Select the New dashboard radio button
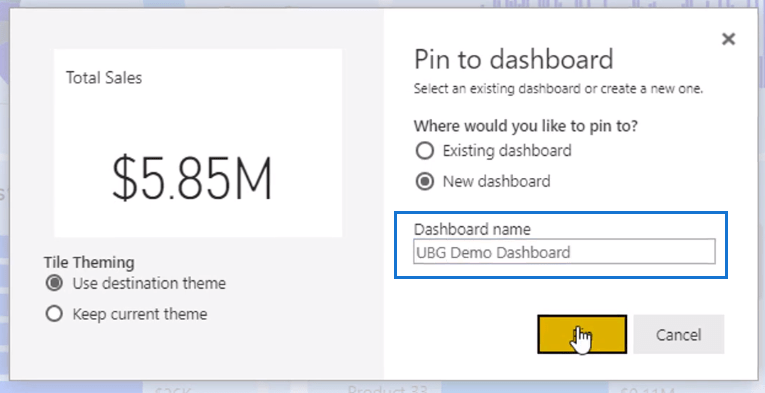 (x=424, y=181)
